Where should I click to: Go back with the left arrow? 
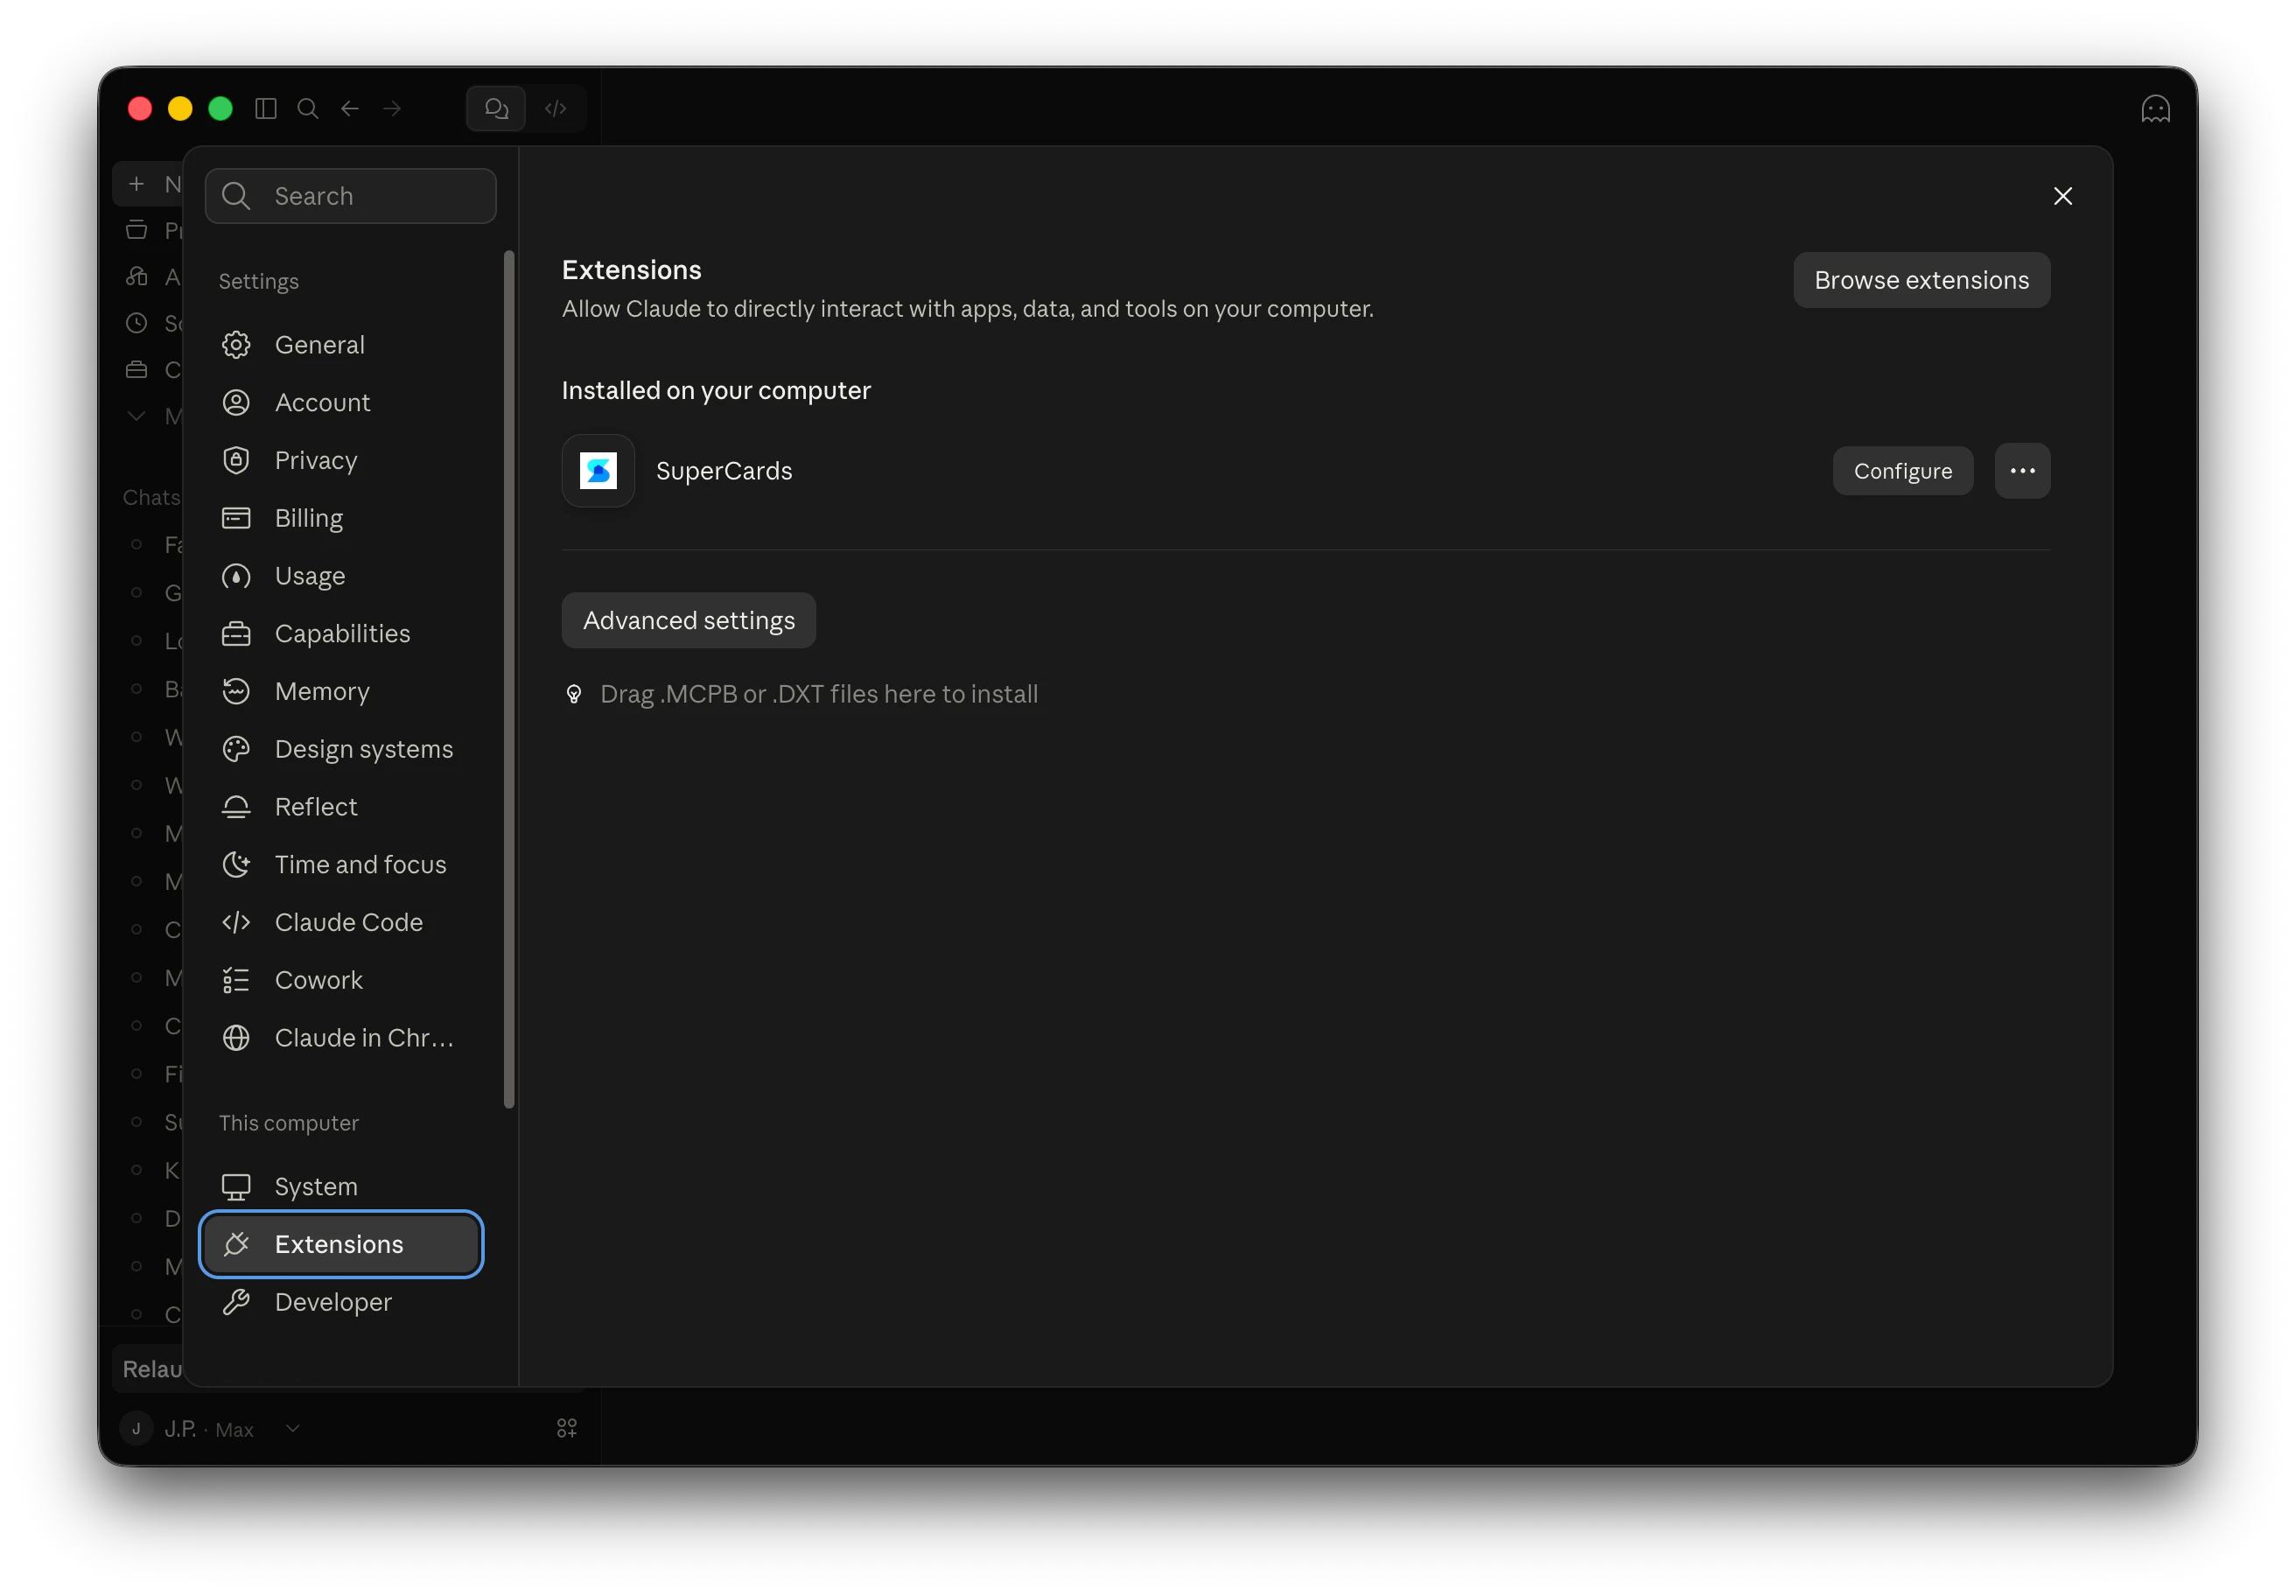pos(350,108)
